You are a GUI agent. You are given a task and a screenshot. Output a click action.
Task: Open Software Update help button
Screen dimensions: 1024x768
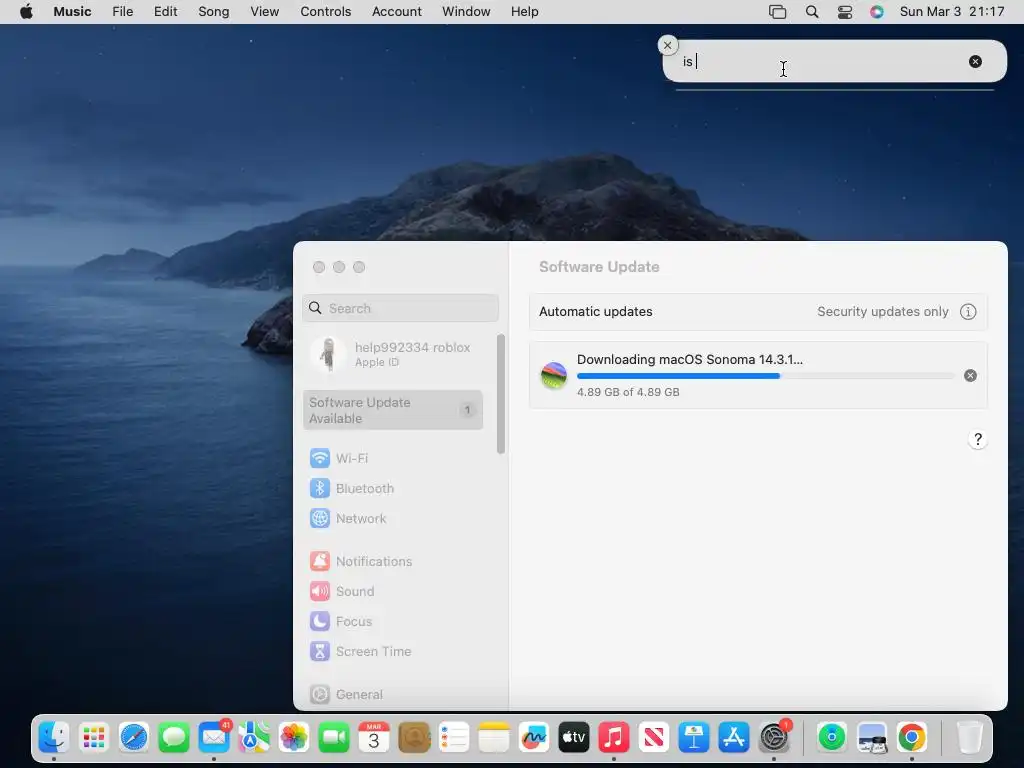978,440
